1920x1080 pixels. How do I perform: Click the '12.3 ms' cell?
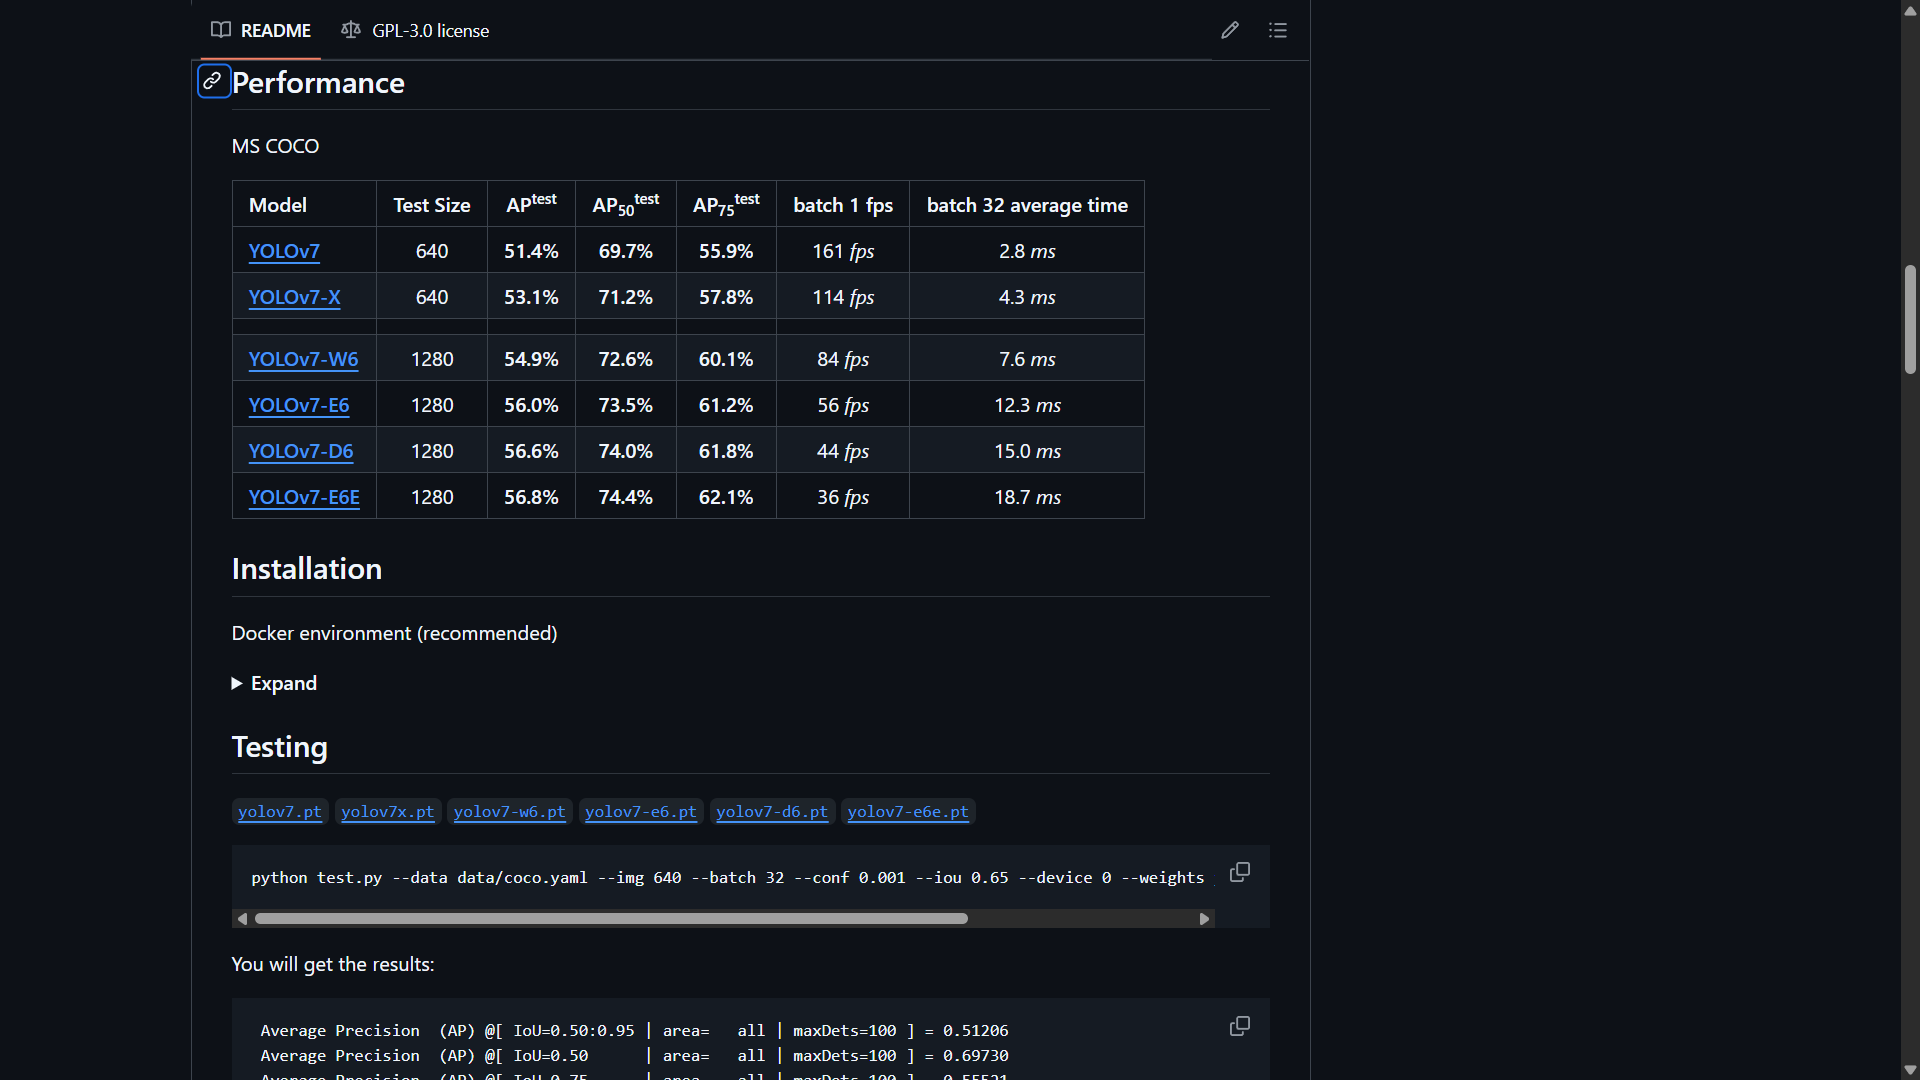coord(1027,405)
